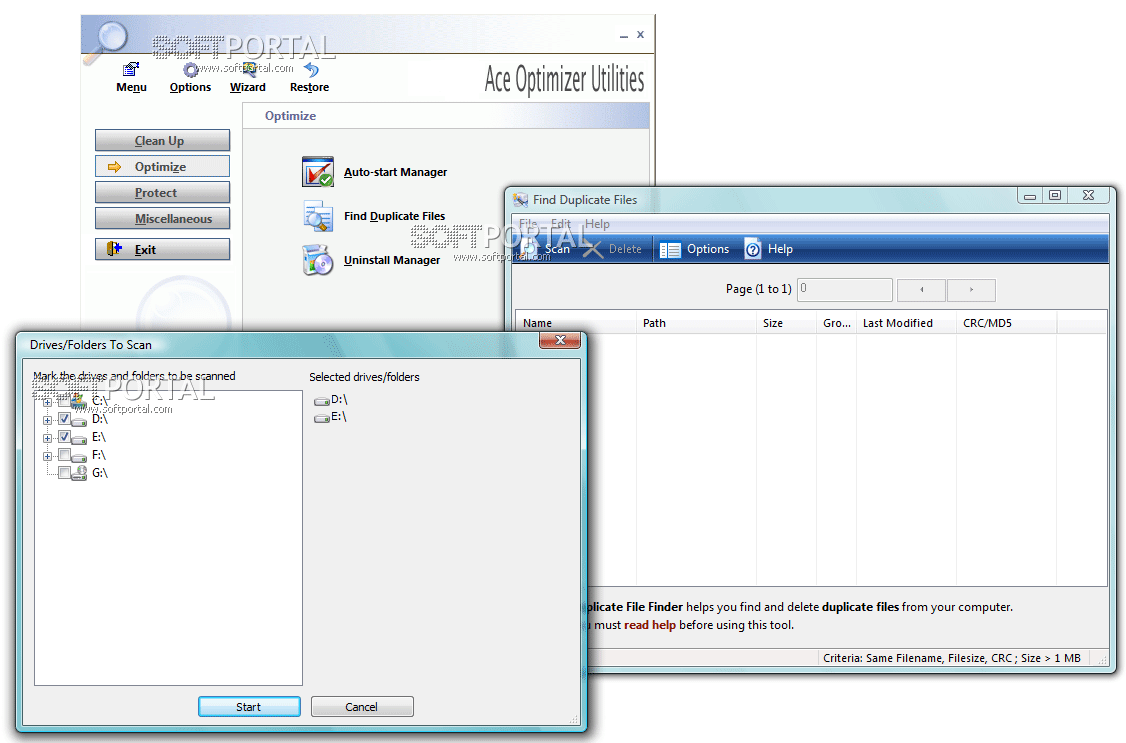Click the E:\ drive icon in Selected drives list
The image size is (1126, 743).
(322, 418)
